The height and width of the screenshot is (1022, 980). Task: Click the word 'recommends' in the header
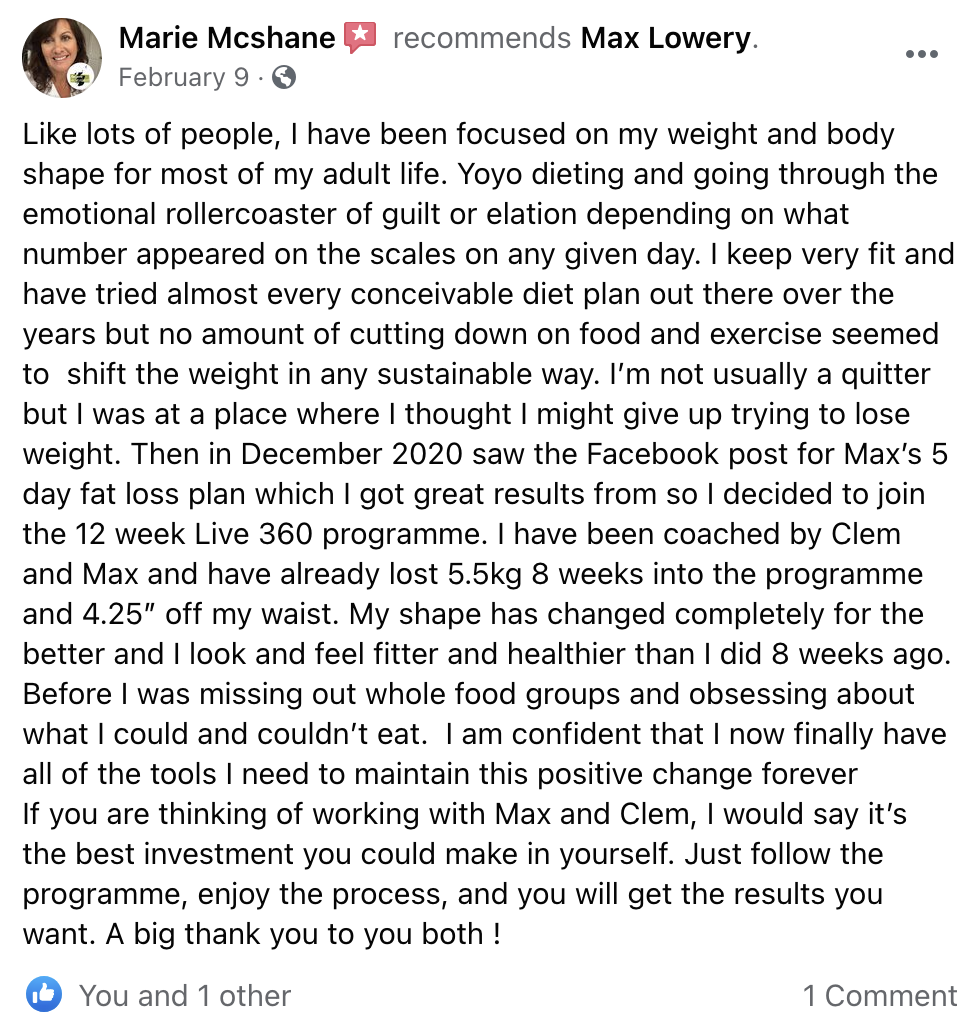point(482,38)
